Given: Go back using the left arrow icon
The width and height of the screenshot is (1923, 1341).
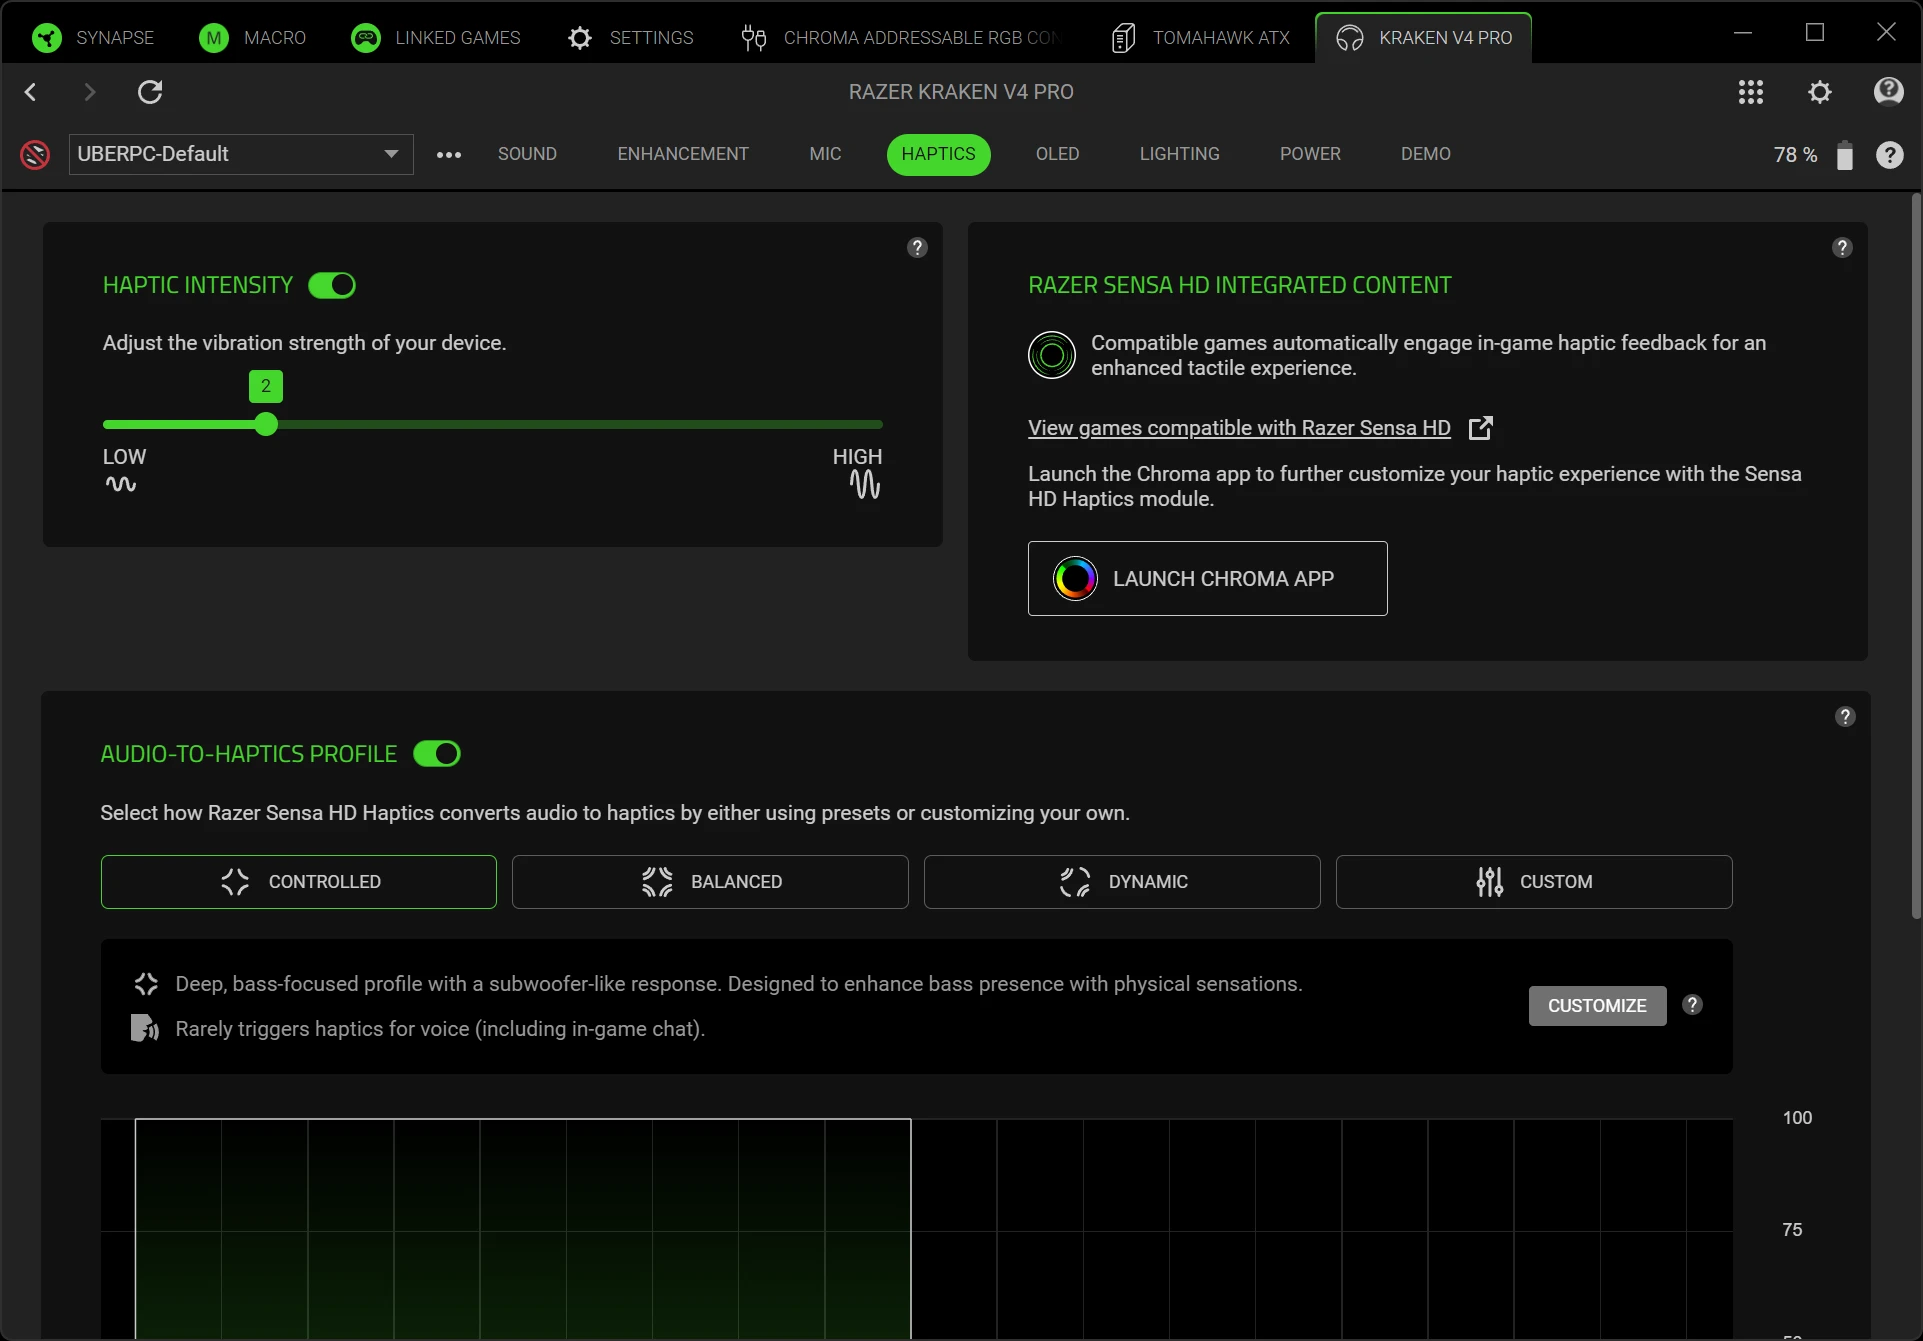Looking at the screenshot, I should pos(31,92).
